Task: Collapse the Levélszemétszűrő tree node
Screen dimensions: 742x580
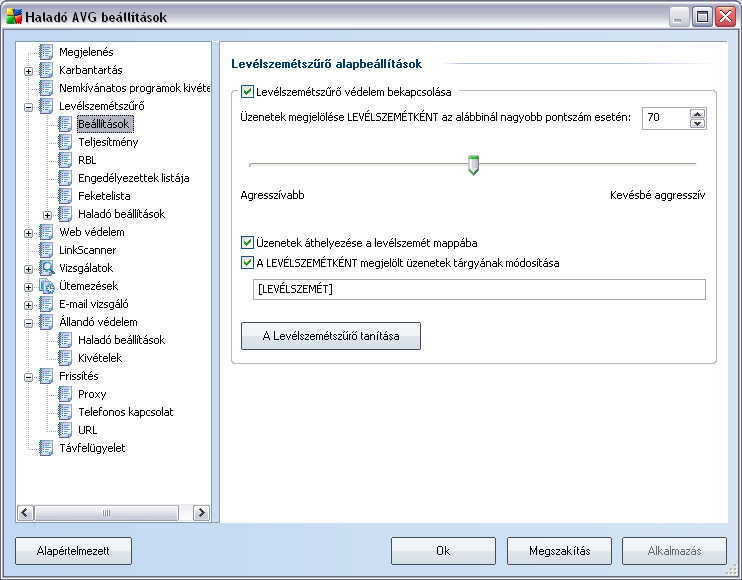Action: 28,107
